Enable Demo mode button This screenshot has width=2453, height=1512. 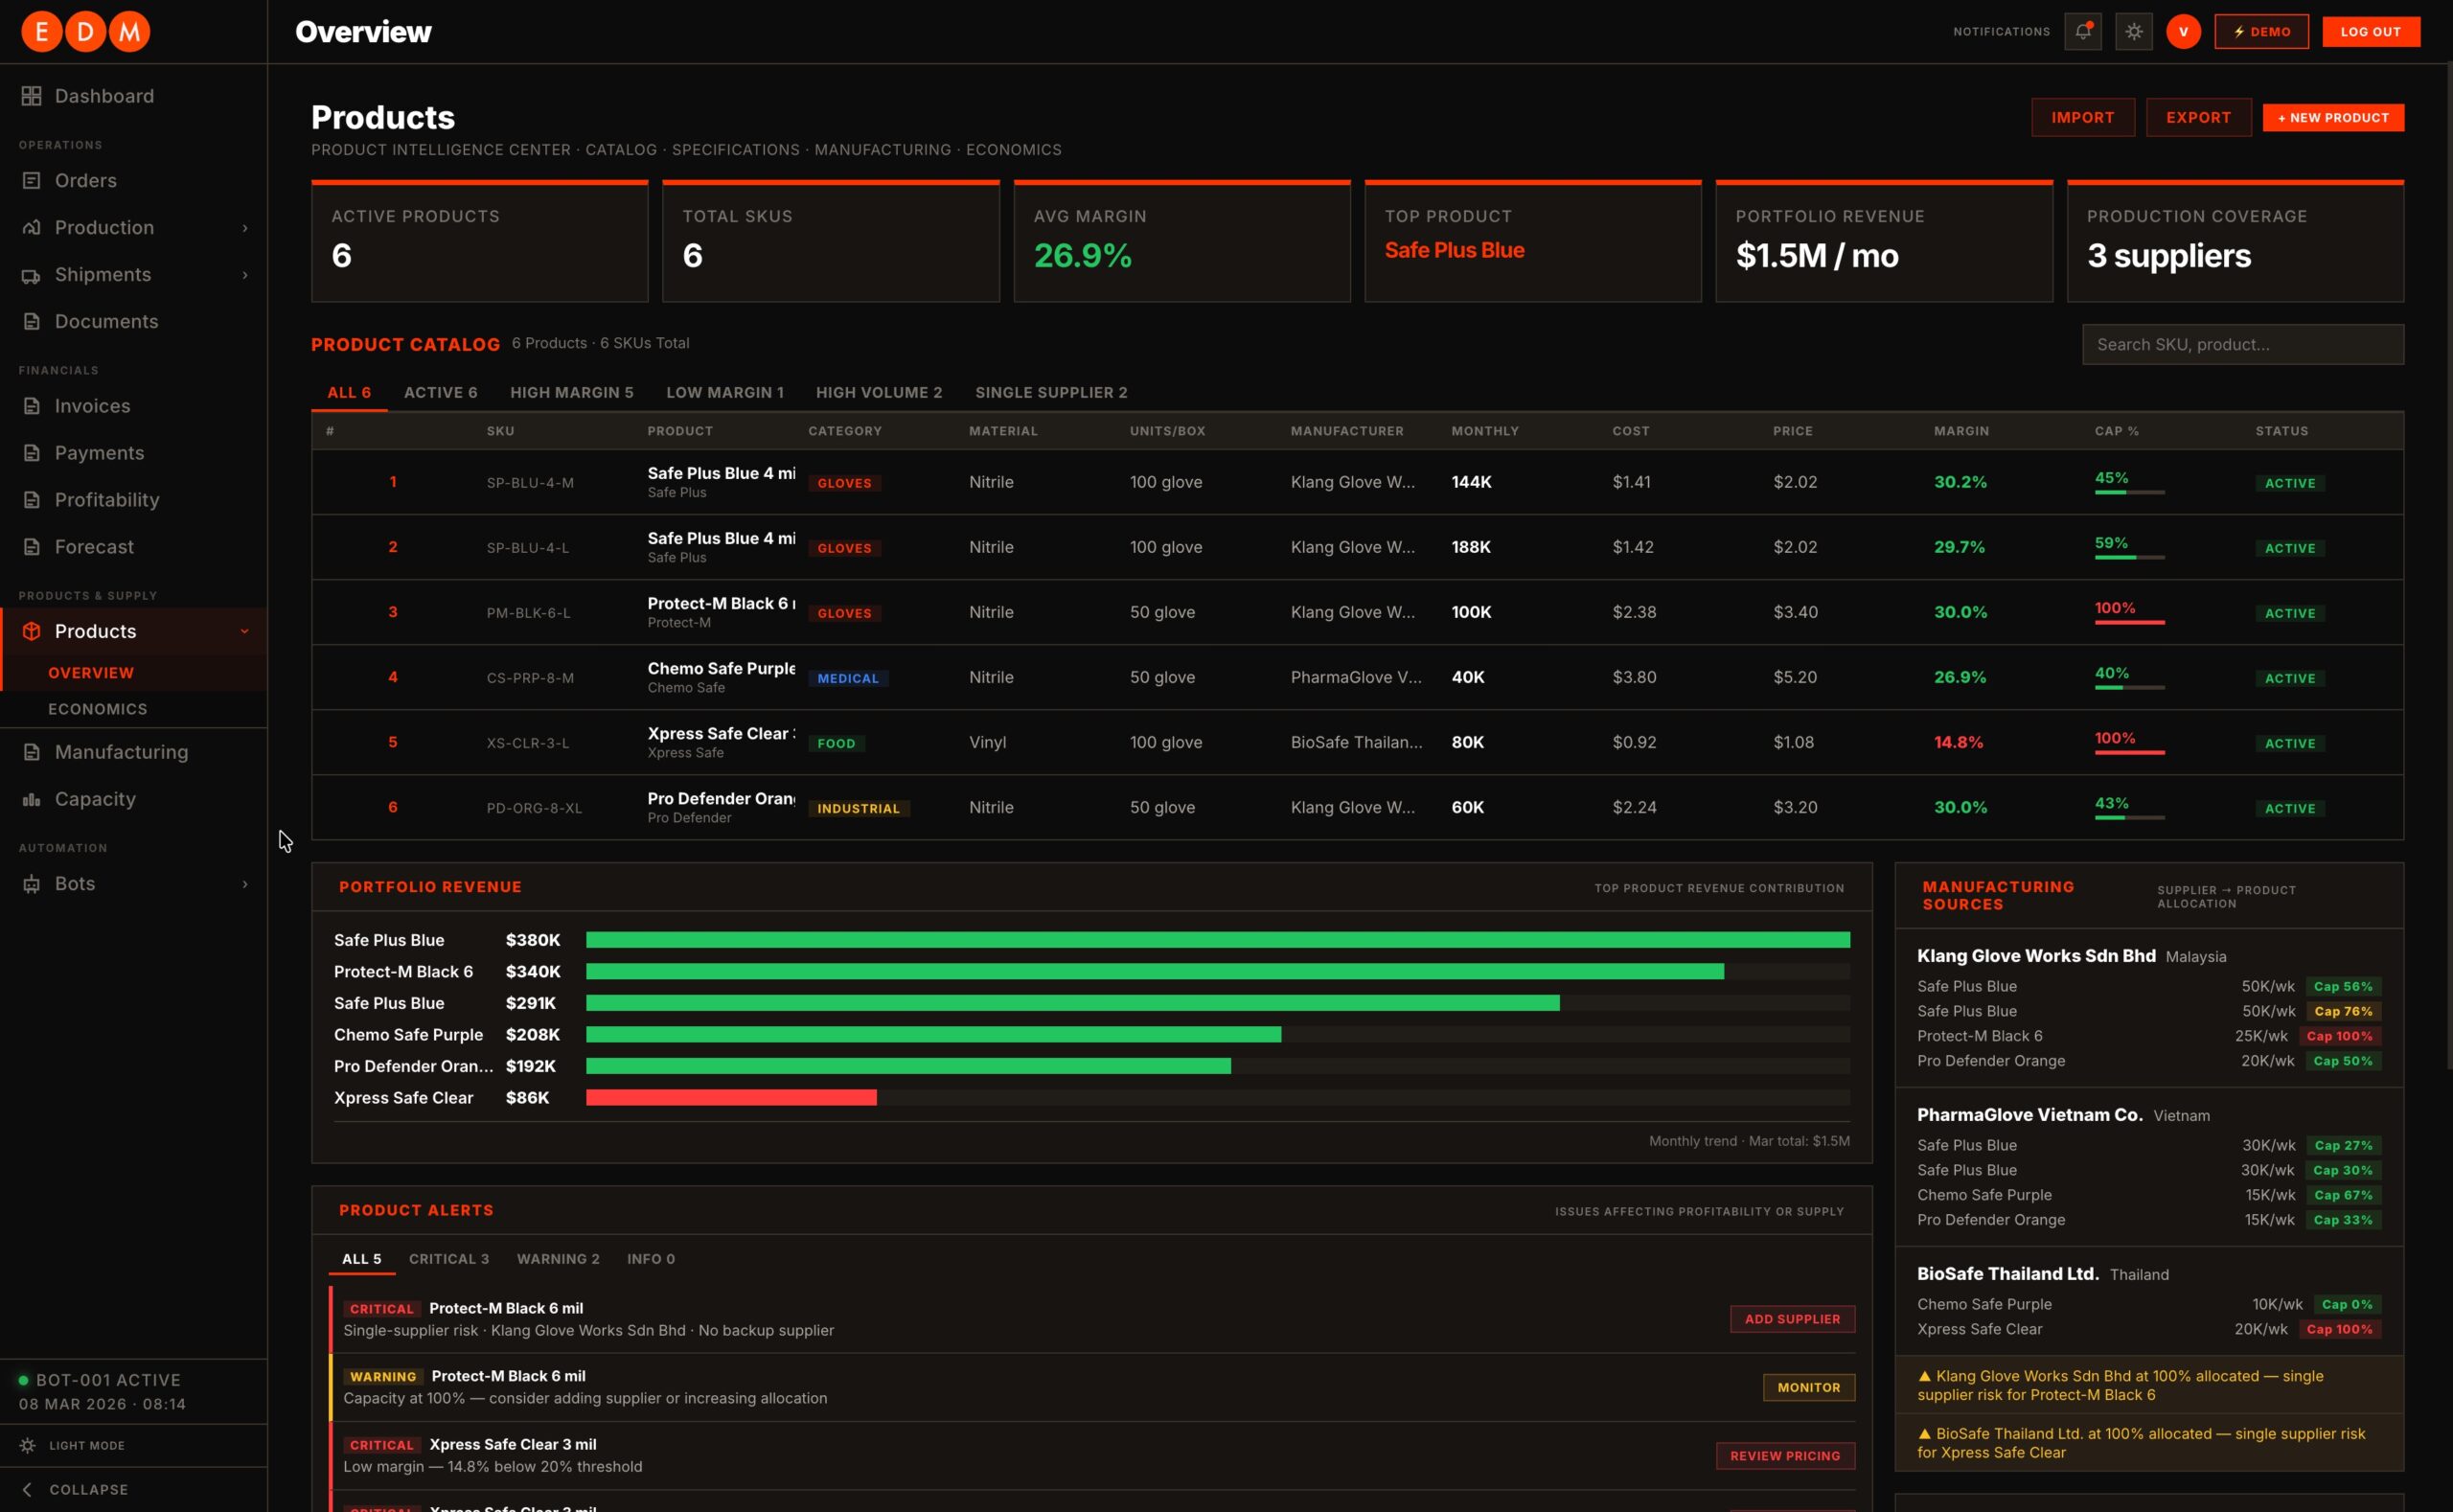pos(2261,31)
